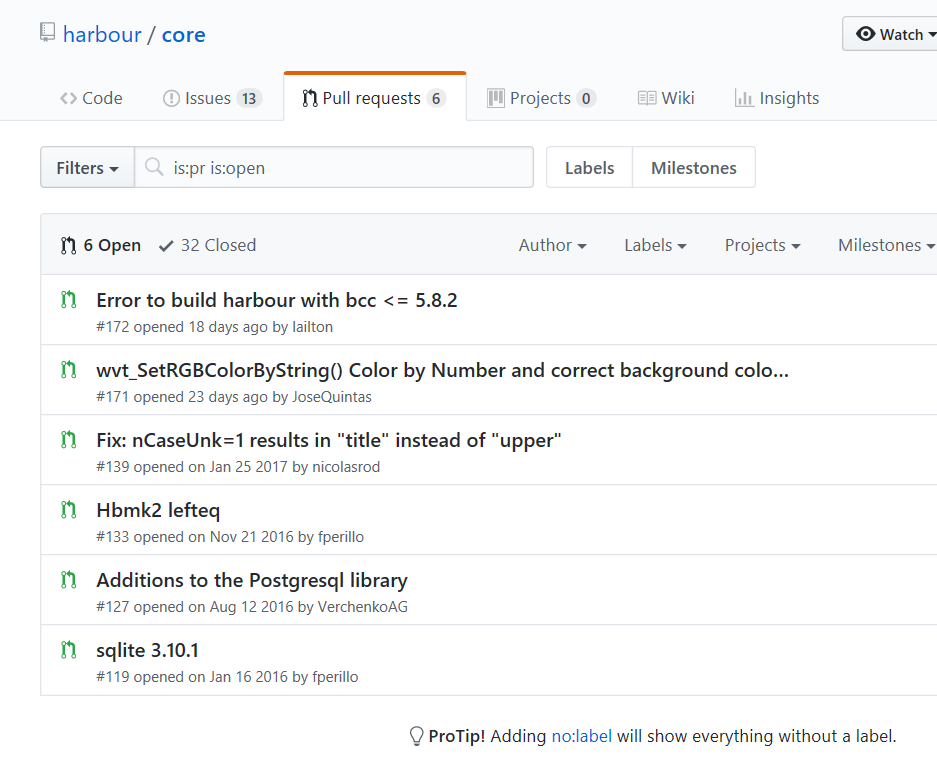Click the pull request icon for Postgresql library additions
Screen dimensions: 937x782
click(x=68, y=580)
